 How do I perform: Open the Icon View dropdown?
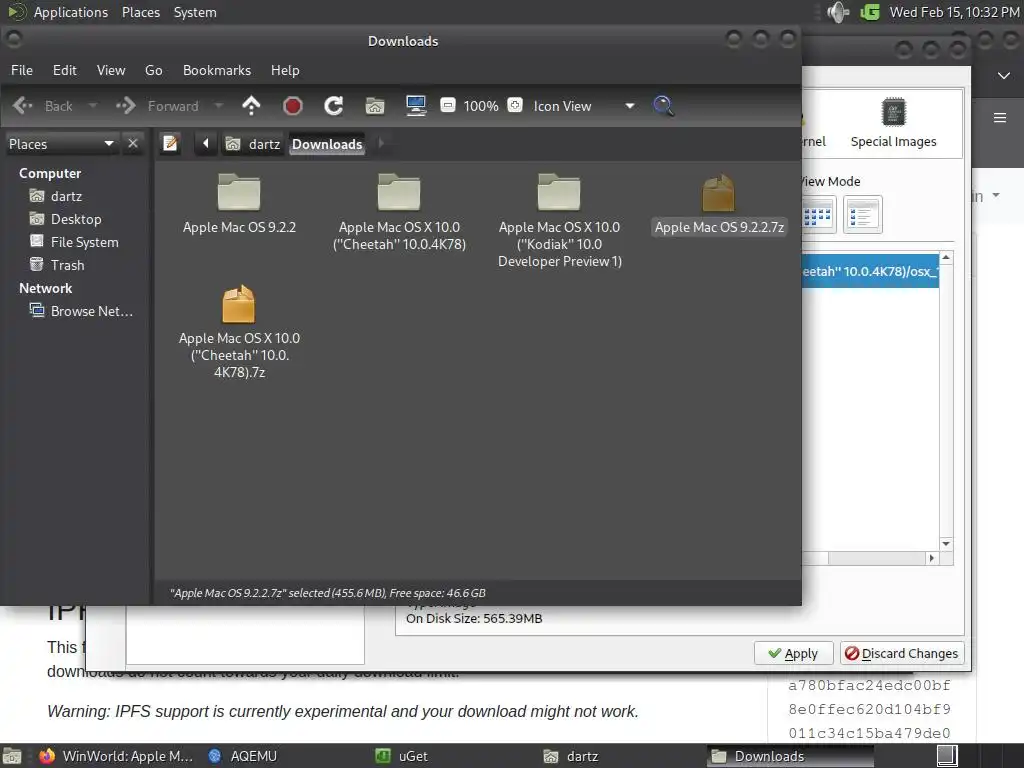583,106
